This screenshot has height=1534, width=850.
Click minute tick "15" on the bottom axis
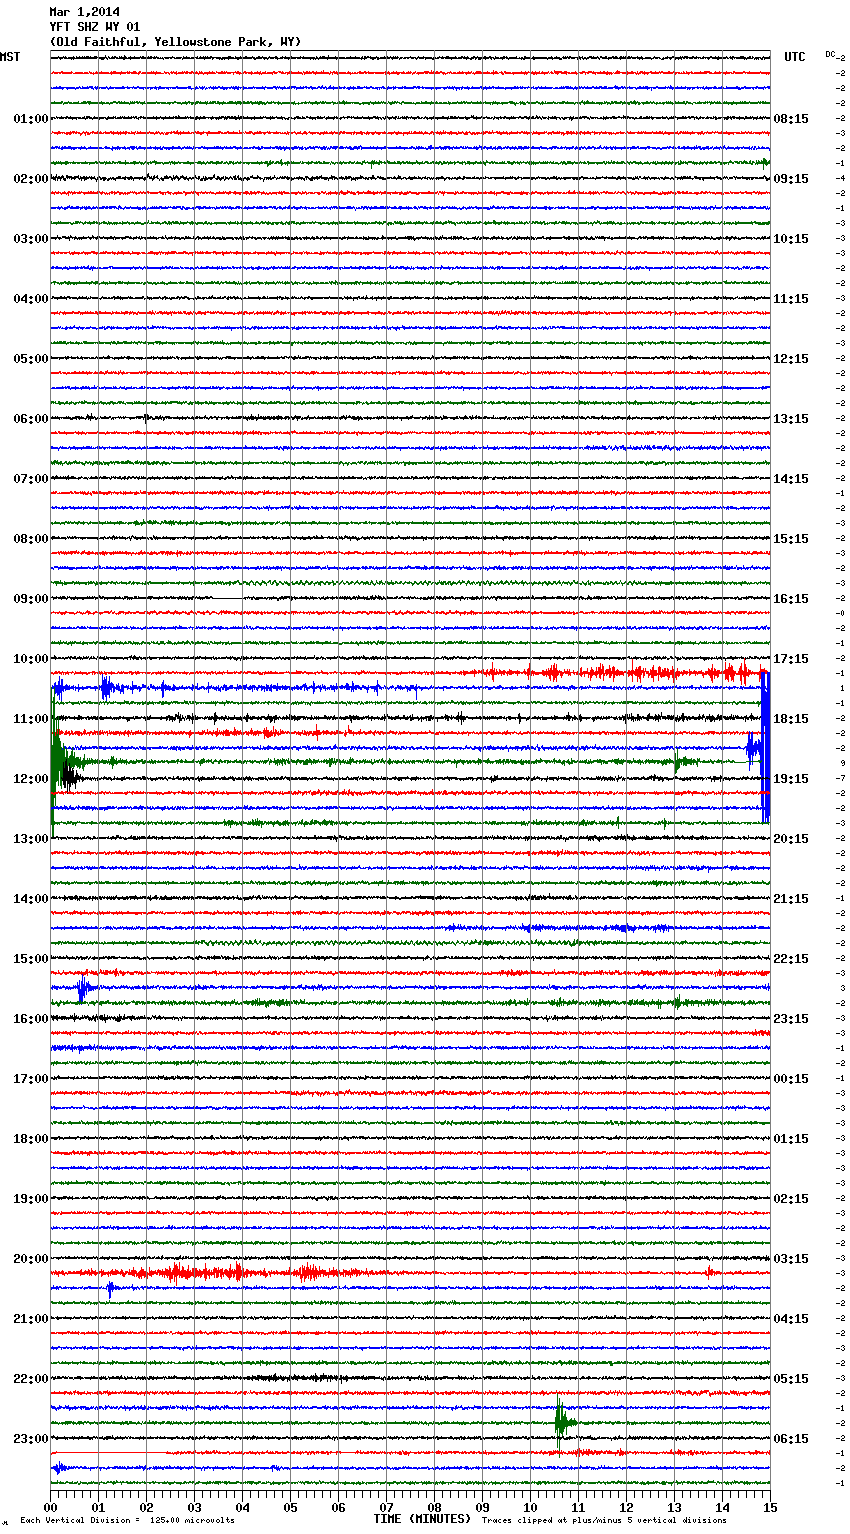tap(769, 1507)
